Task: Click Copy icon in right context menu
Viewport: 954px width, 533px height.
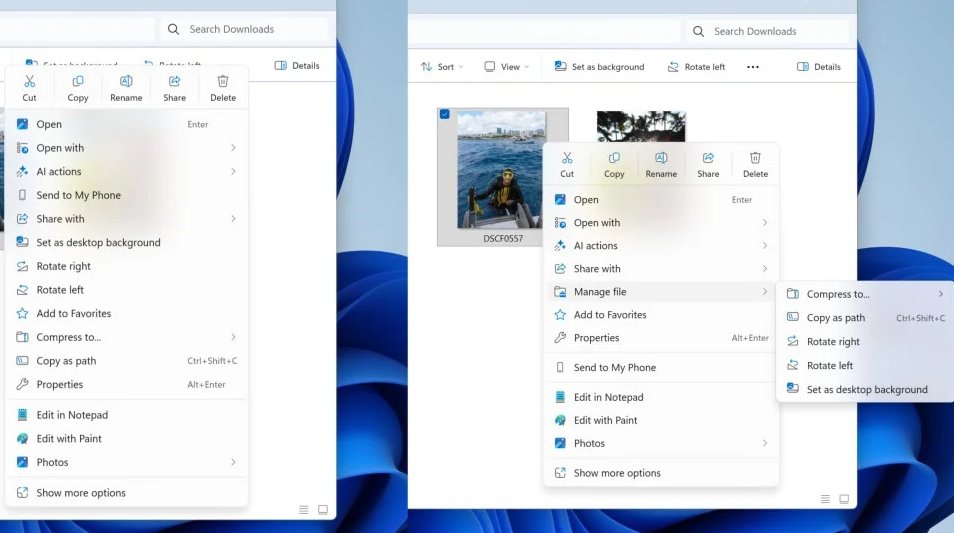Action: tap(614, 158)
